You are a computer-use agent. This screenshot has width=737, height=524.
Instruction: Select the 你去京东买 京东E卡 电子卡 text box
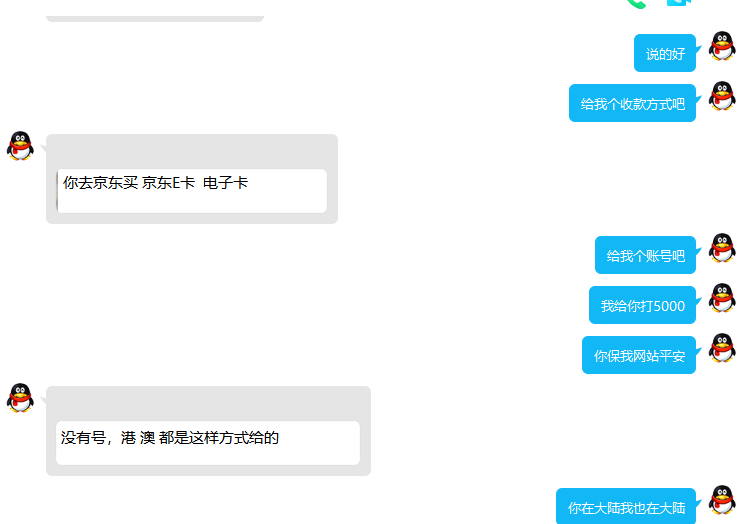click(192, 191)
